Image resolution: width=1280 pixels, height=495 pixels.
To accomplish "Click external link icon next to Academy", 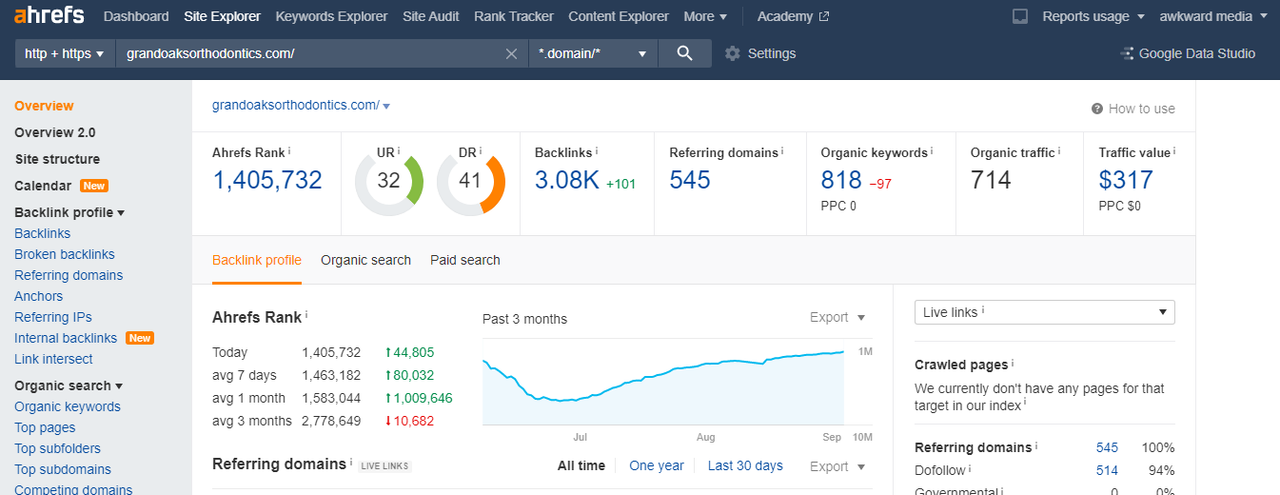I will [x=824, y=17].
